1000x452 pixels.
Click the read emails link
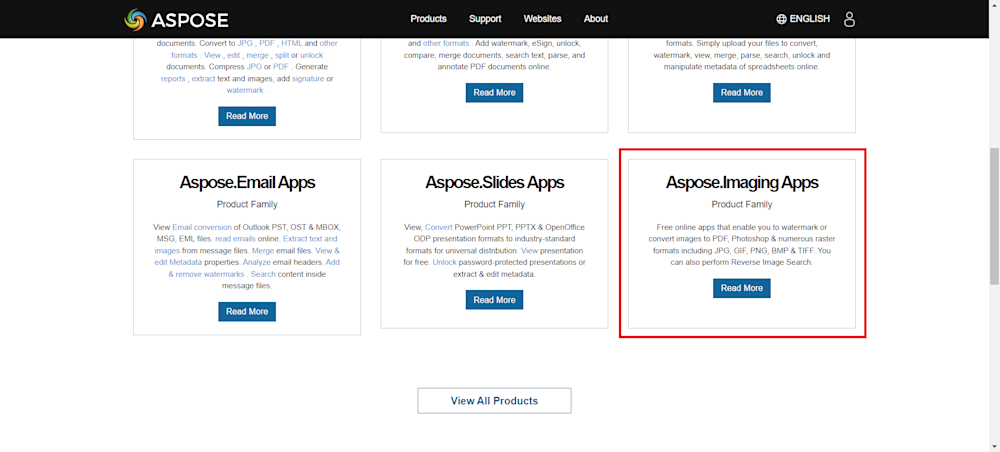pos(235,238)
